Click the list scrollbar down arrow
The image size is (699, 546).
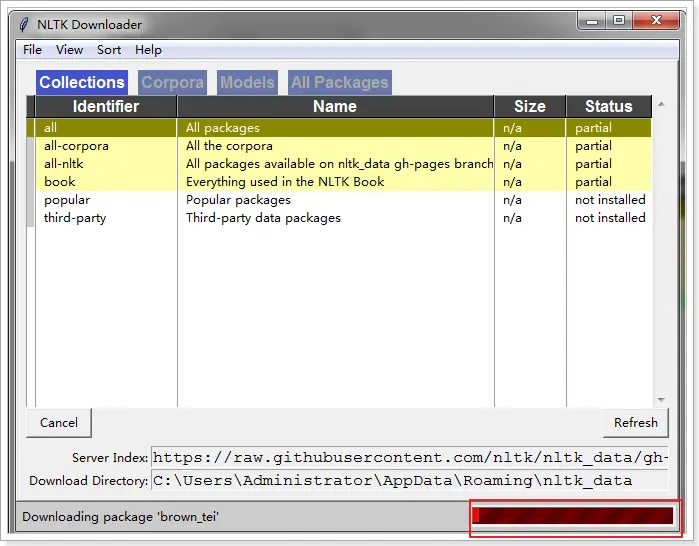[662, 400]
